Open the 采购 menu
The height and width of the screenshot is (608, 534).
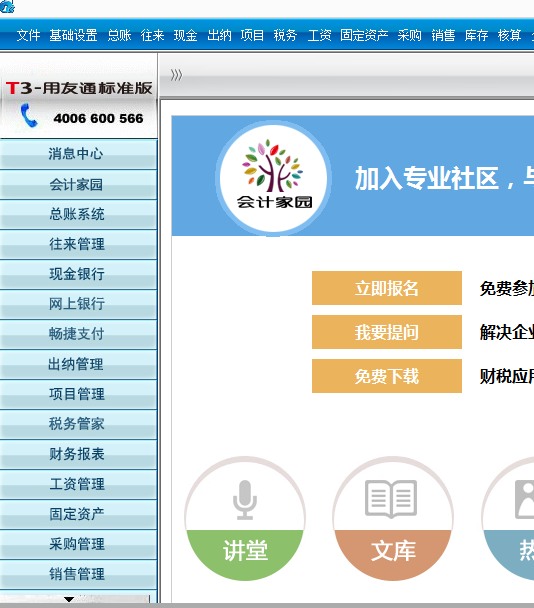coord(410,35)
